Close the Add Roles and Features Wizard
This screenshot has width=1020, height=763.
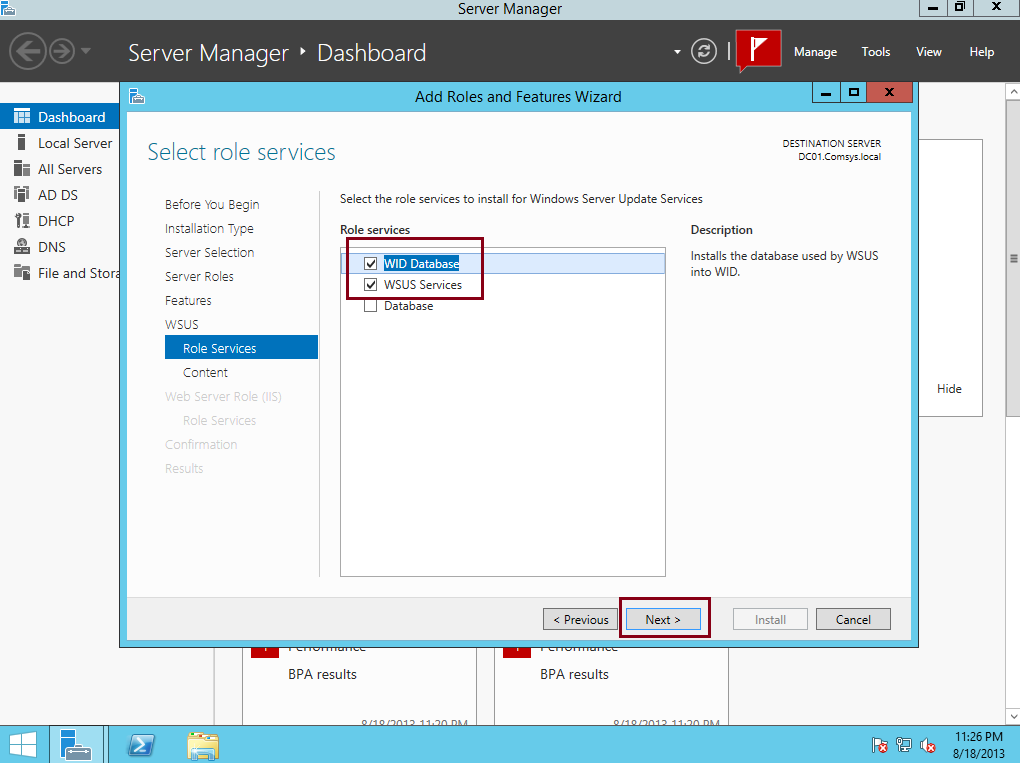(889, 93)
